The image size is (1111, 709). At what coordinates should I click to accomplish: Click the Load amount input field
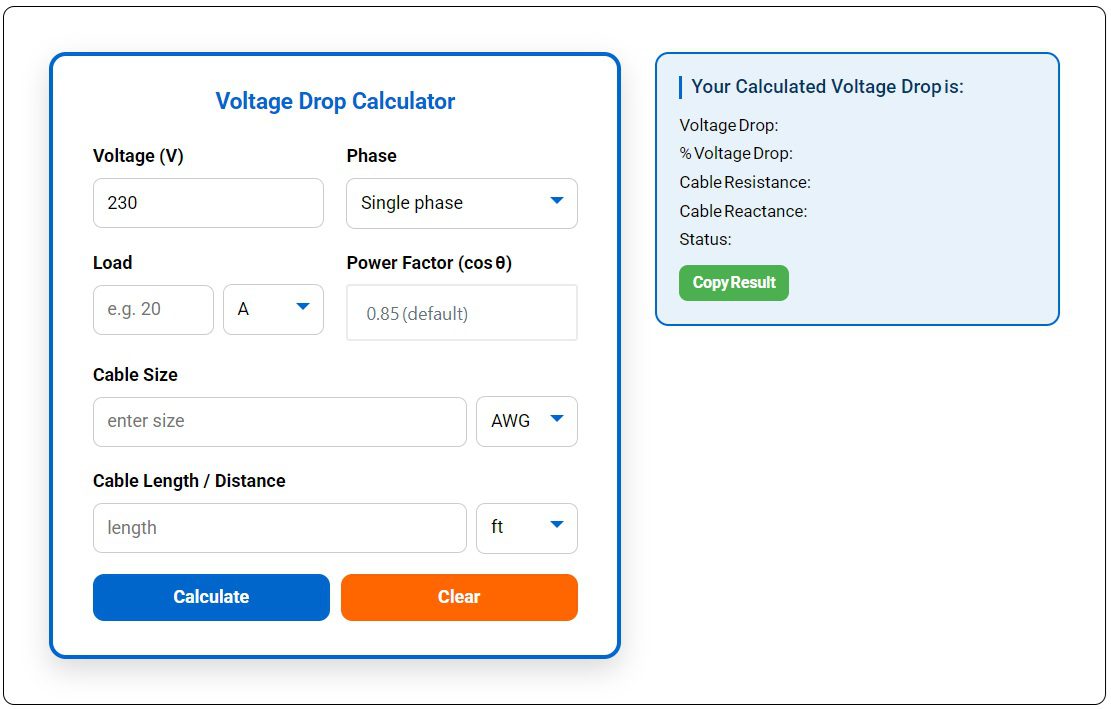tap(152, 309)
